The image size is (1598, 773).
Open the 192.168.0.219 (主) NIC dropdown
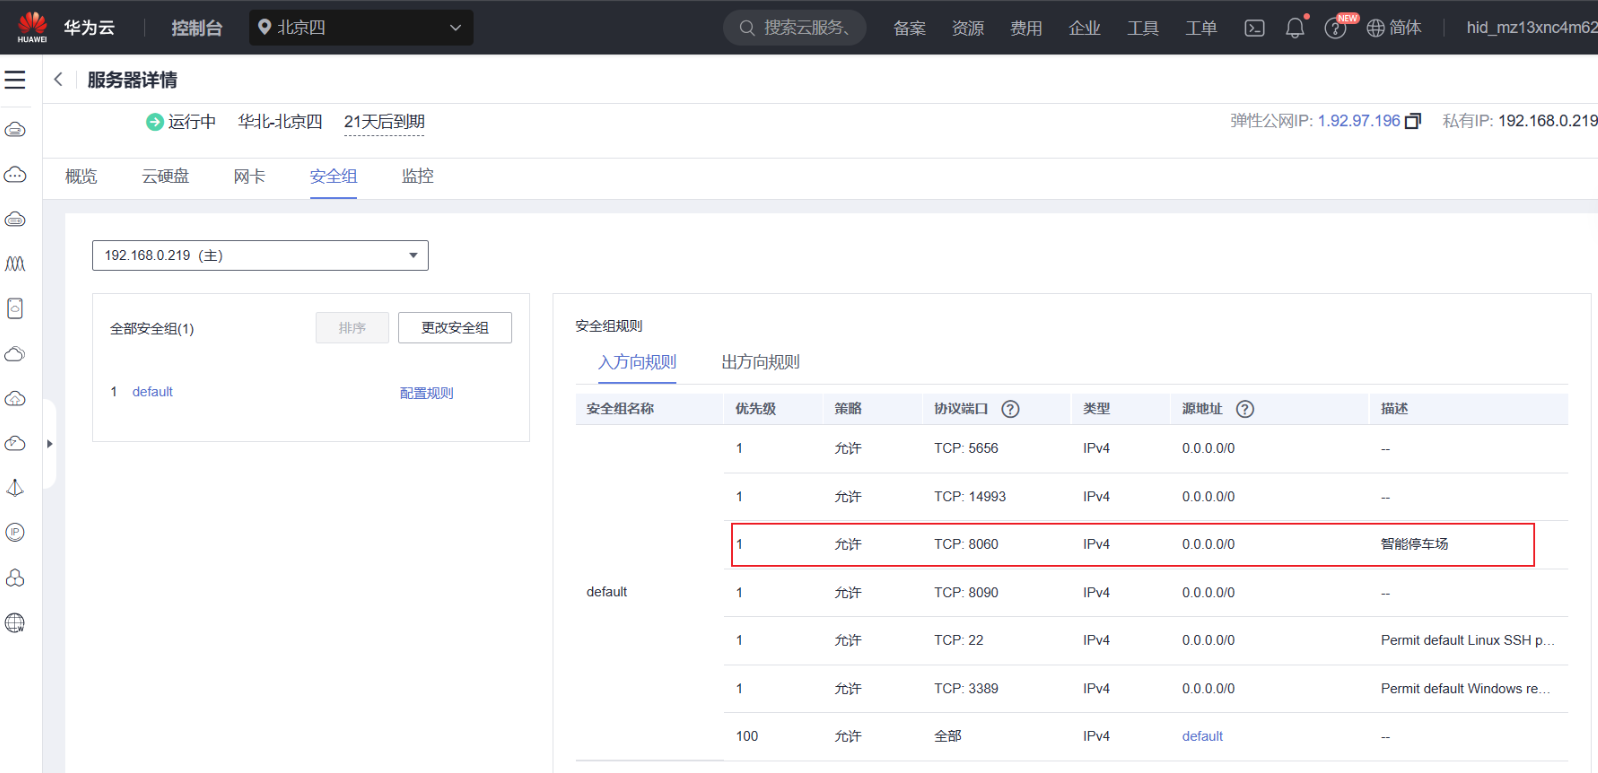tap(260, 255)
